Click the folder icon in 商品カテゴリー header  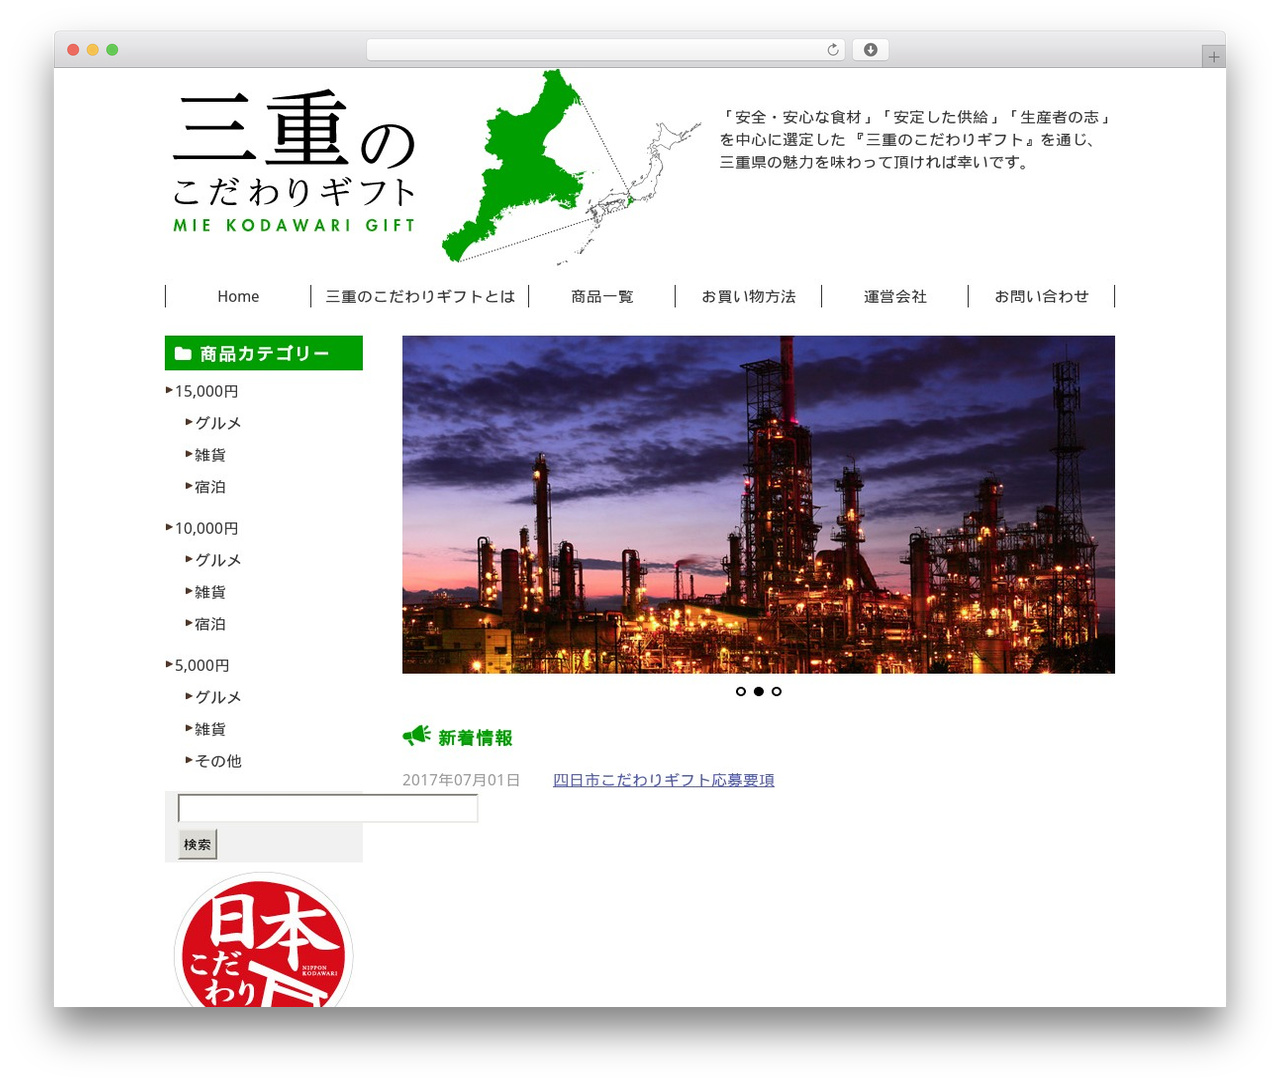click(x=183, y=353)
